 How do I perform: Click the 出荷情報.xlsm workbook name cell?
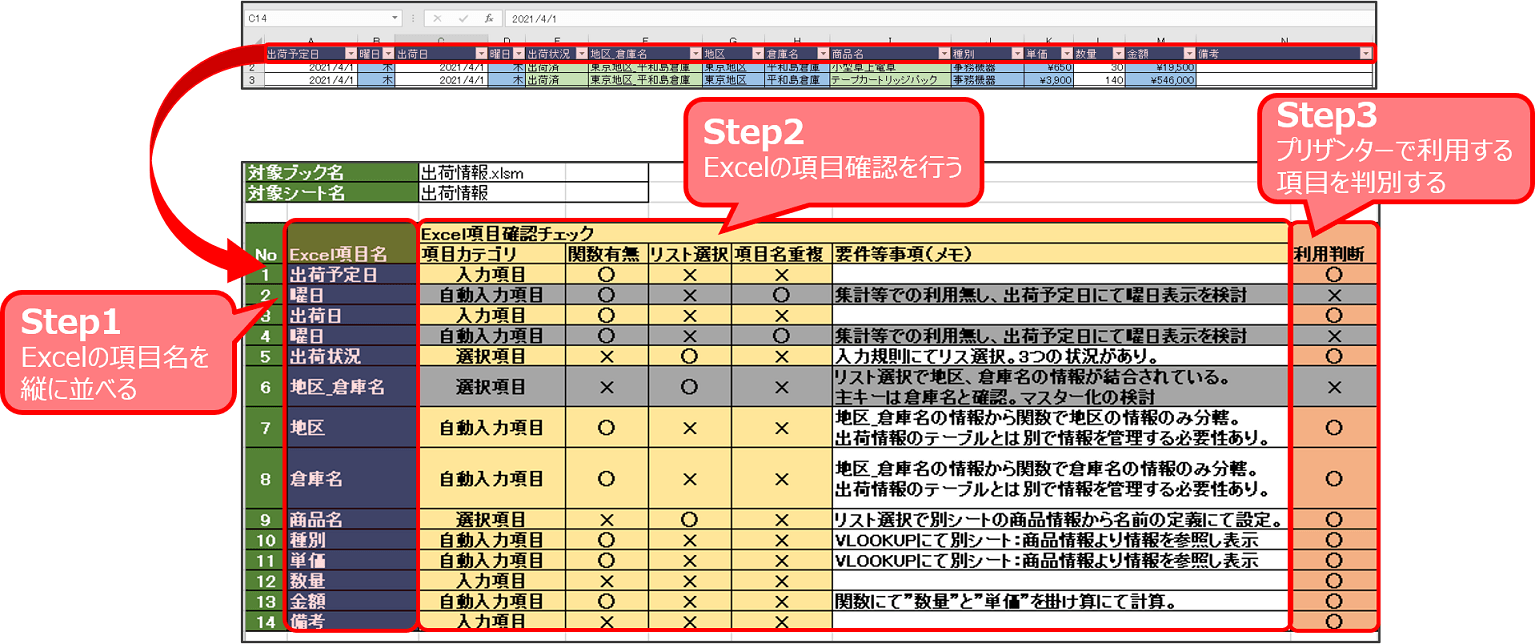point(491,172)
